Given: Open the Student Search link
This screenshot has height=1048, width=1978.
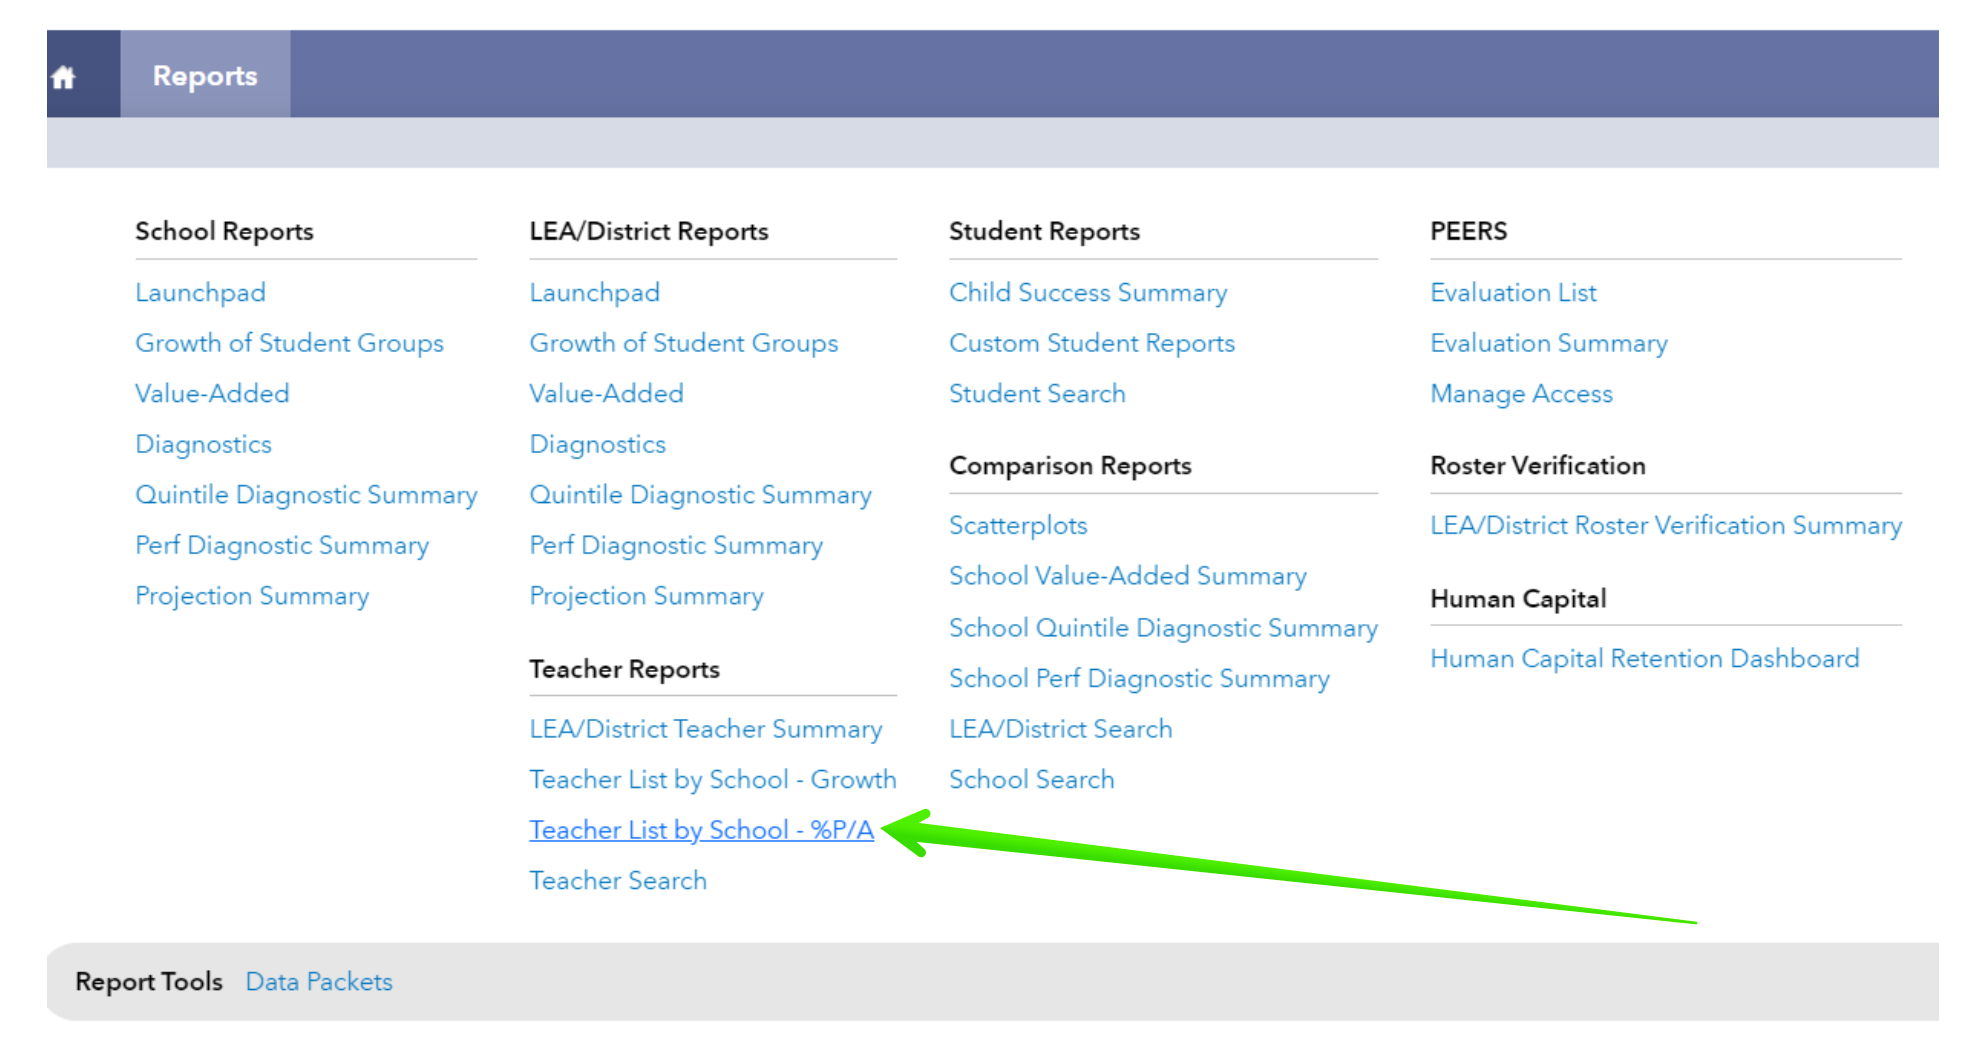Looking at the screenshot, I should 1037,394.
